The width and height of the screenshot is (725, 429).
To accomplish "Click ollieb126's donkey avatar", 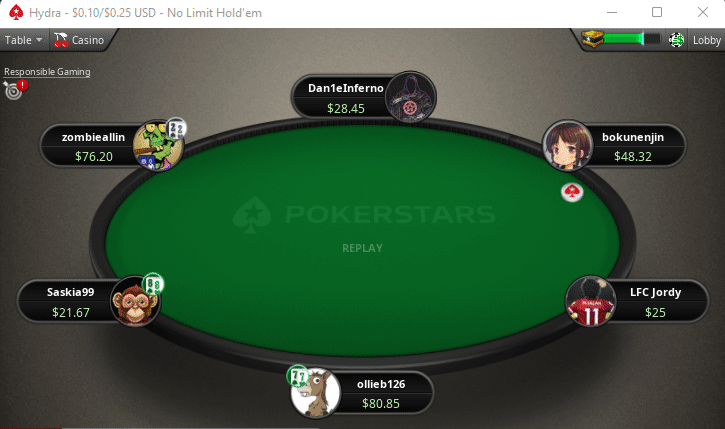I will (x=316, y=393).
